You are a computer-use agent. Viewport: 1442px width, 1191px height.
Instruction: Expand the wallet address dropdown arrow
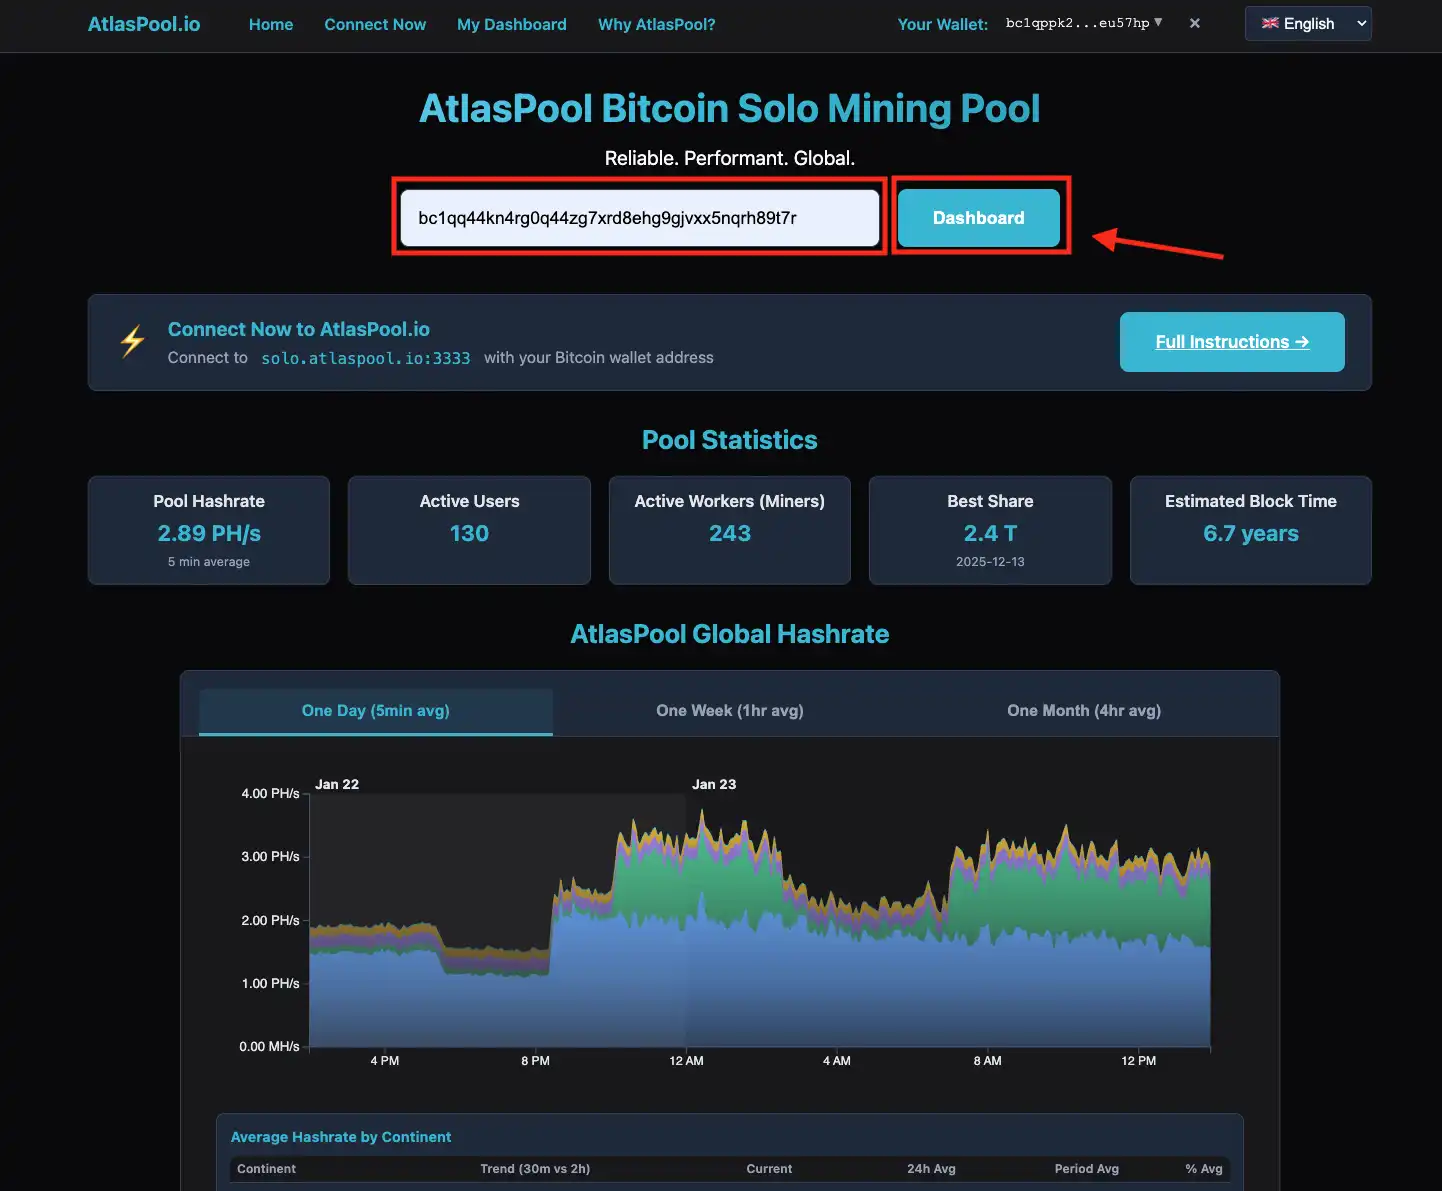tap(1158, 22)
